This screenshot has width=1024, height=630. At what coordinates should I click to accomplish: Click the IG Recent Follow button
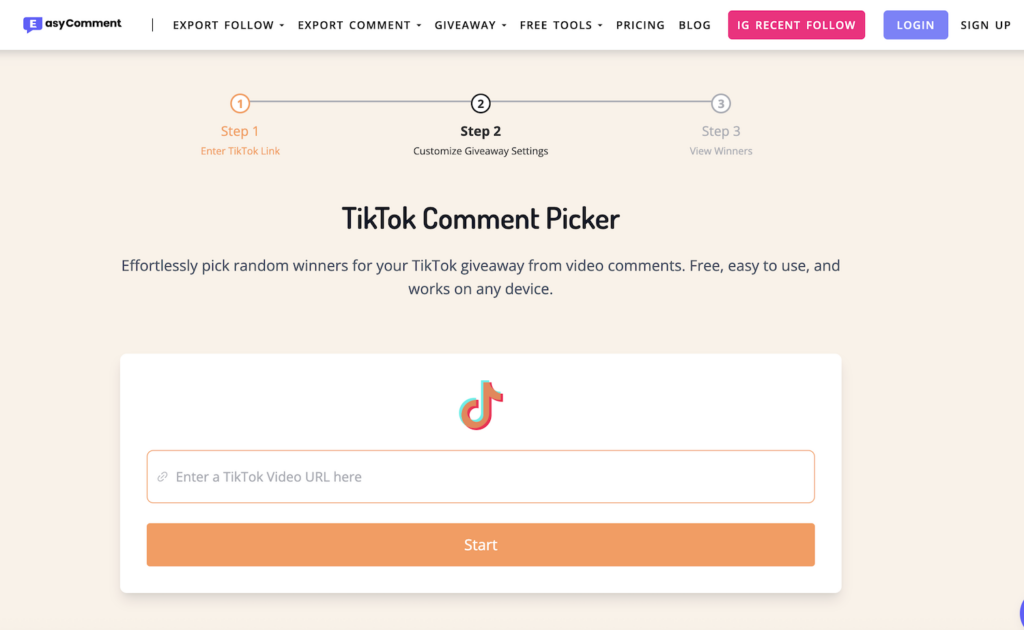click(797, 25)
